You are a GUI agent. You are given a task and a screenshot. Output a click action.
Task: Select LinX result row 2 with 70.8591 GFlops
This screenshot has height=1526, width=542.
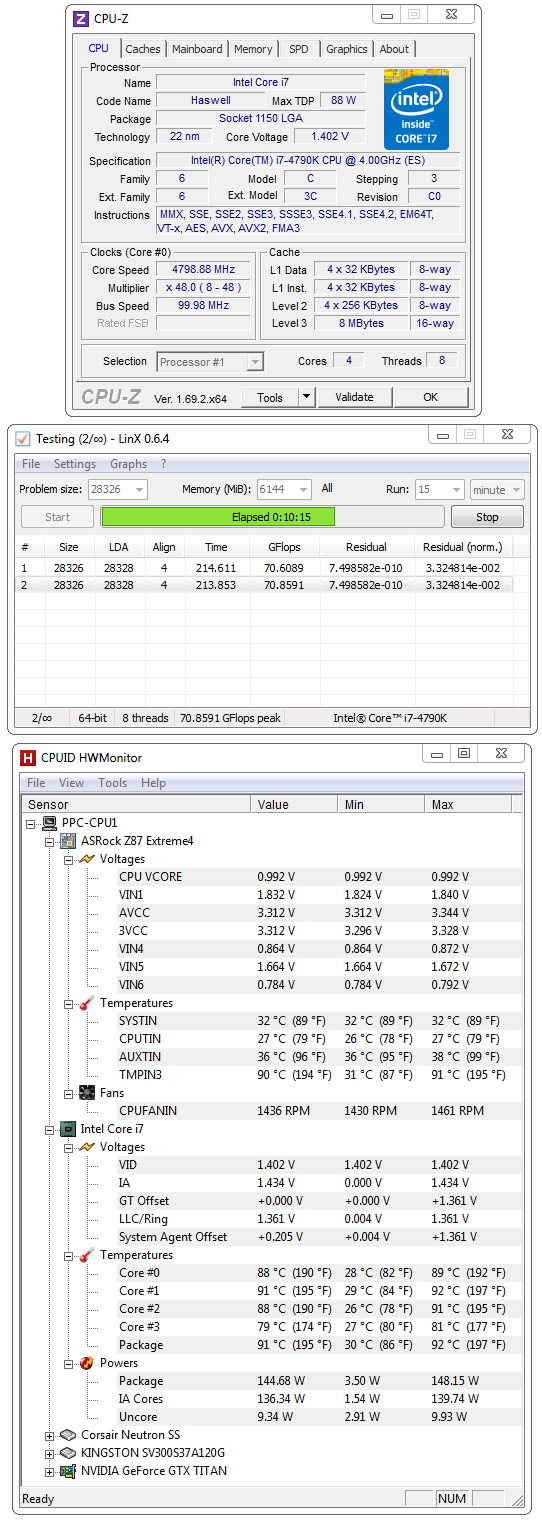point(264,585)
